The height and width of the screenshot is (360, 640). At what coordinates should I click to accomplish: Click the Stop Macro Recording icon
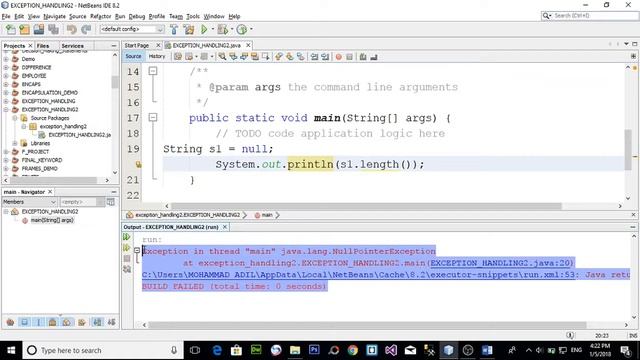pos(349,57)
